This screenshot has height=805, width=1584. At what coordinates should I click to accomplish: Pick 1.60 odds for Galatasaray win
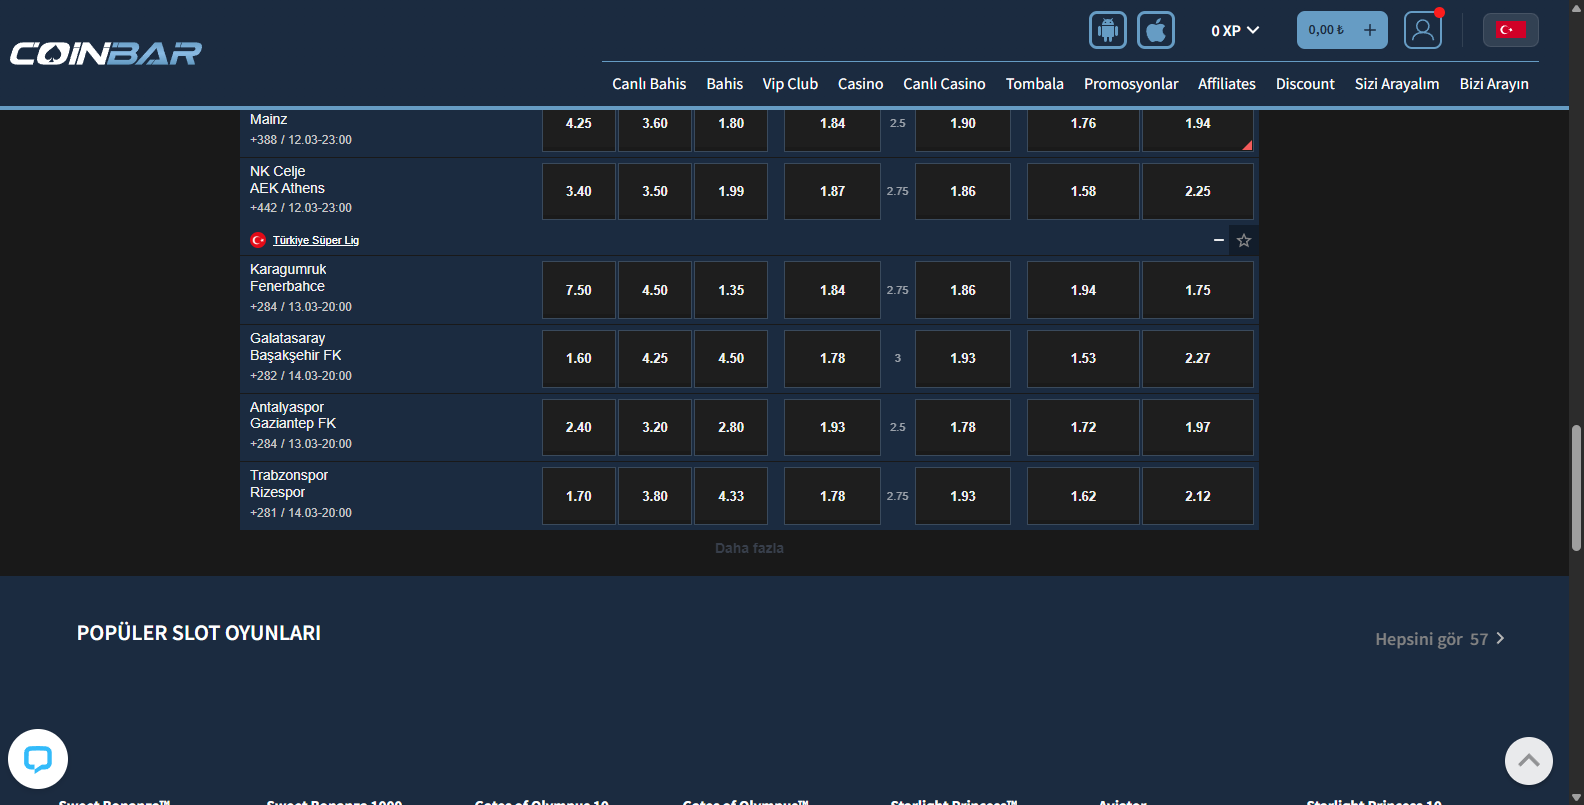coord(579,358)
